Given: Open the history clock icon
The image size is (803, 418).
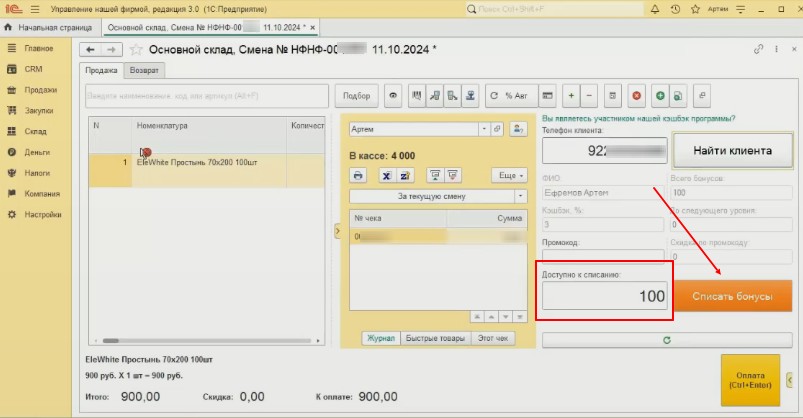Looking at the screenshot, I should point(675,9).
